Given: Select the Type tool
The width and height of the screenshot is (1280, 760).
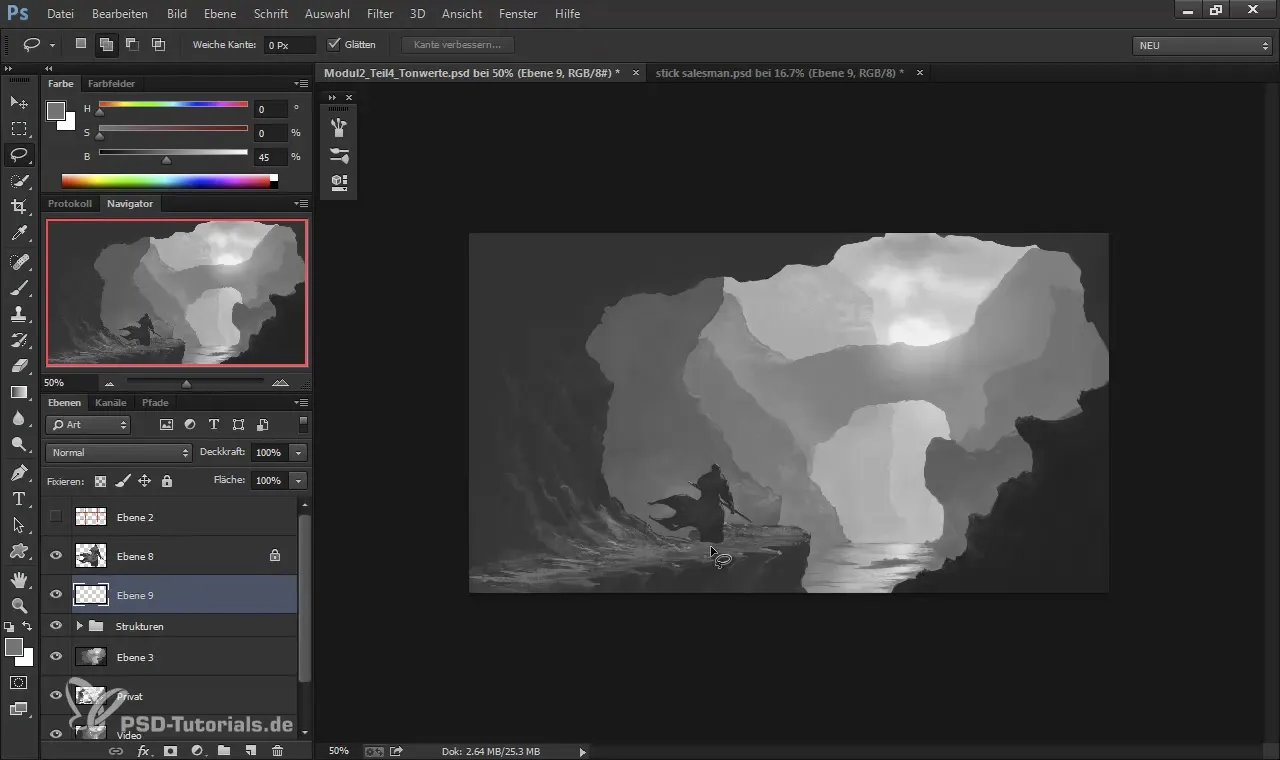Looking at the screenshot, I should [x=18, y=498].
